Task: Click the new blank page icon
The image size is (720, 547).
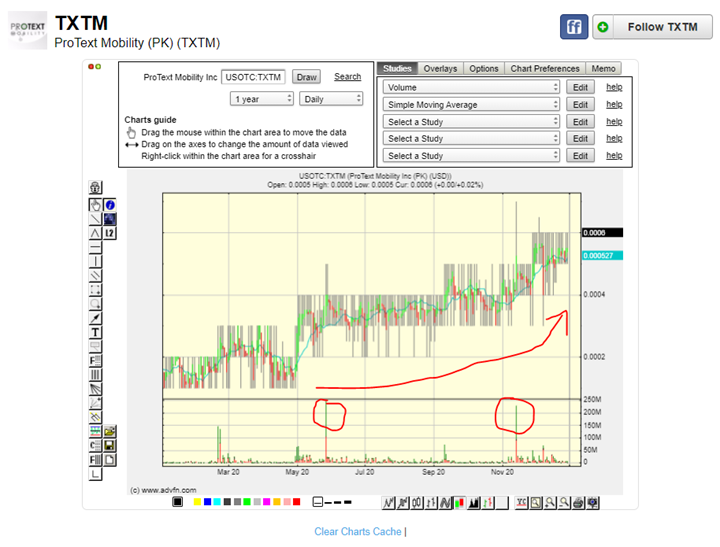Action: point(110,460)
